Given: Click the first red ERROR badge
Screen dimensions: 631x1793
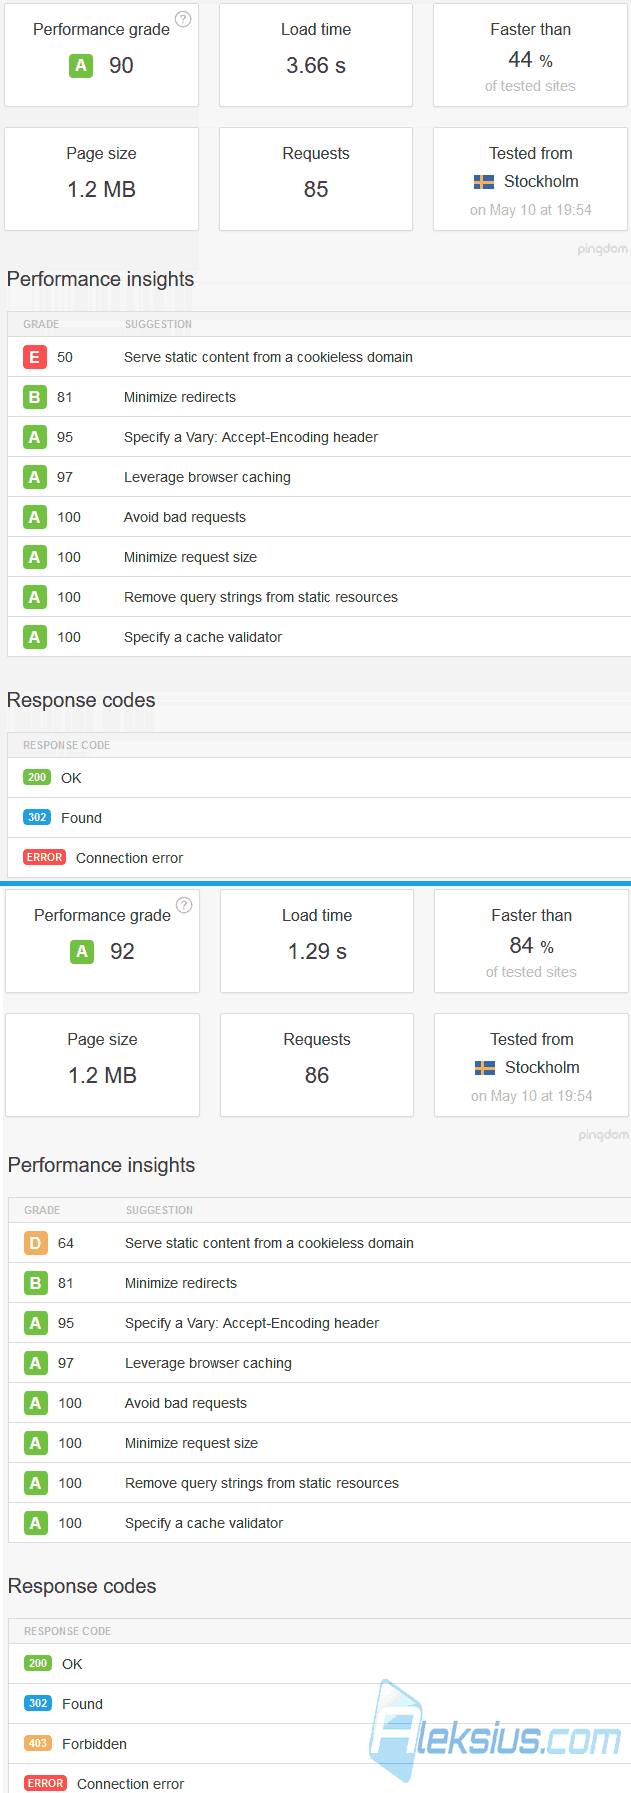Looking at the screenshot, I should pos(45,857).
